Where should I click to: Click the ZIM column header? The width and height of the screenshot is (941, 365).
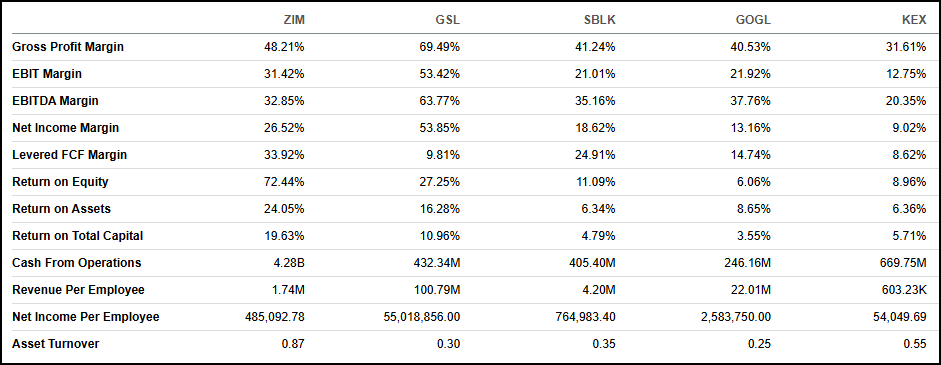click(x=294, y=20)
